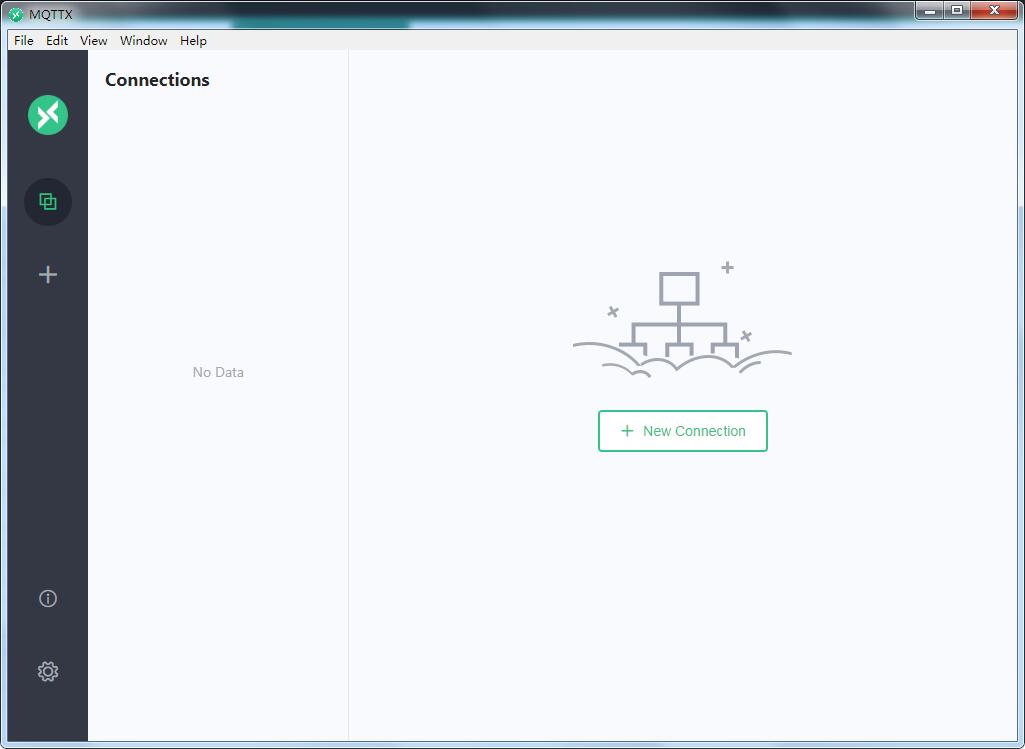Image resolution: width=1025 pixels, height=749 pixels.
Task: Show the Help menu
Action: pyautogui.click(x=193, y=41)
